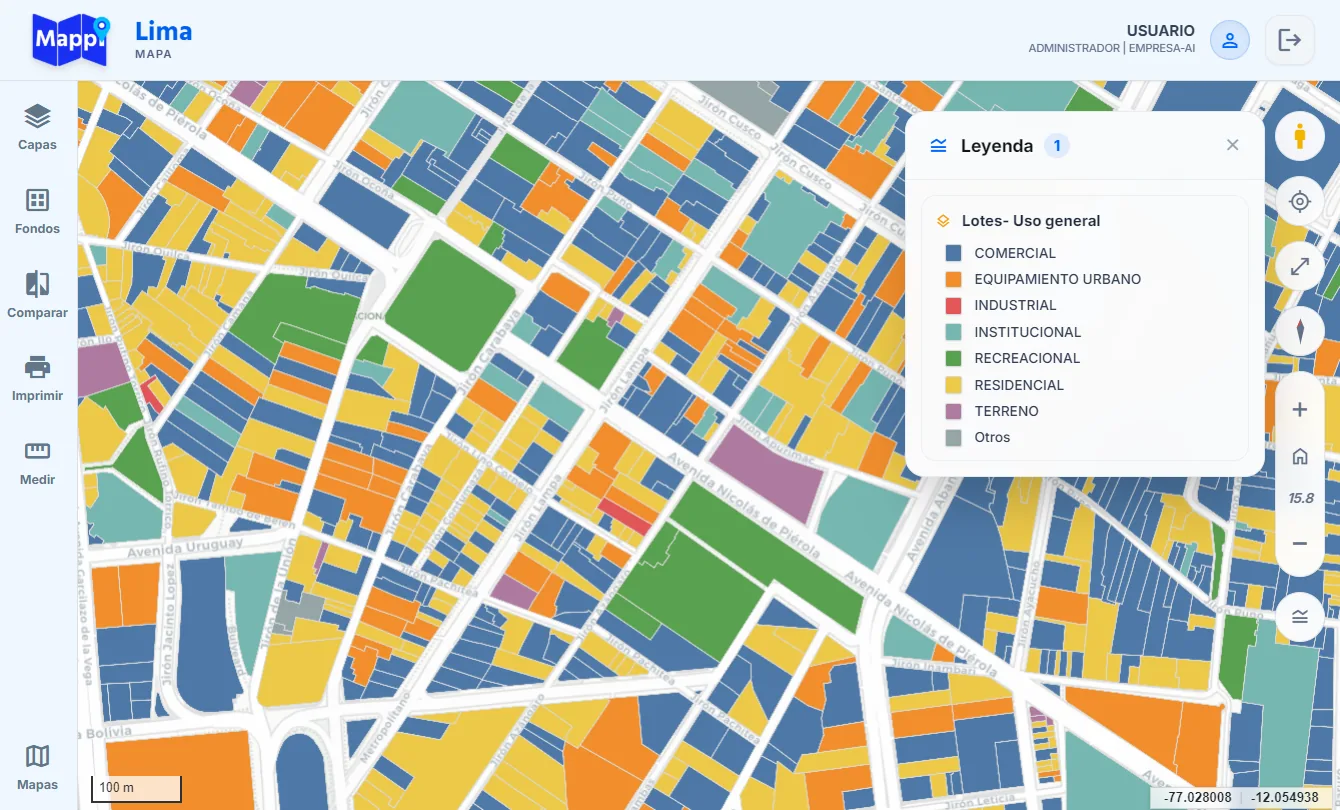Open the Imprimir print tool
Screen dimensions: 1340x810
pyautogui.click(x=38, y=379)
